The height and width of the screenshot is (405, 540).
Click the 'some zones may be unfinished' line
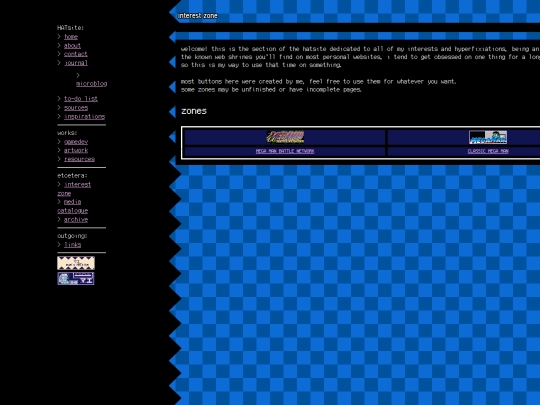(271, 90)
